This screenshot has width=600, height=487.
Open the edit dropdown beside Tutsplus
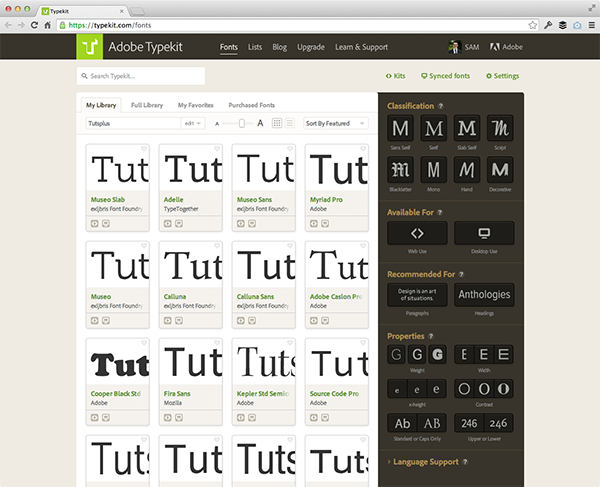(192, 123)
